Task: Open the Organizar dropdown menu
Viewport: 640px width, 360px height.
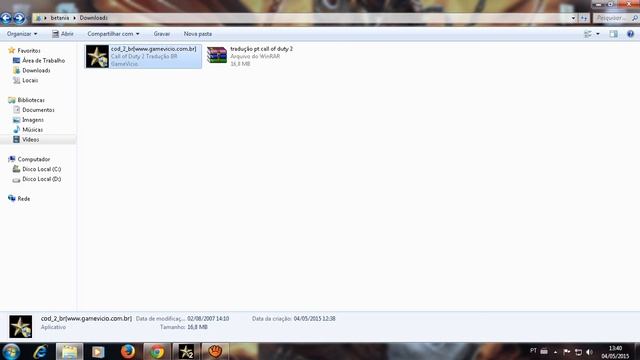Action: click(x=22, y=34)
